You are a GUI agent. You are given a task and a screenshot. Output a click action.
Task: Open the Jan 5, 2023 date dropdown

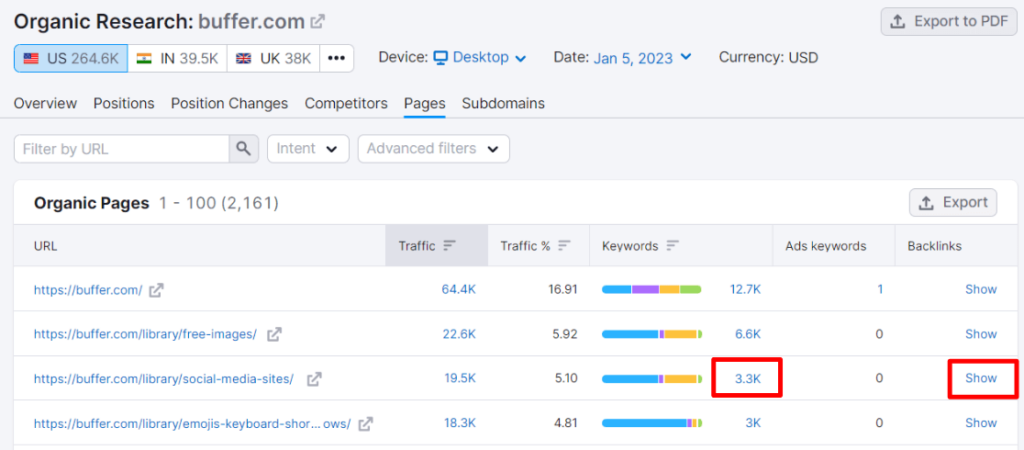click(x=642, y=57)
